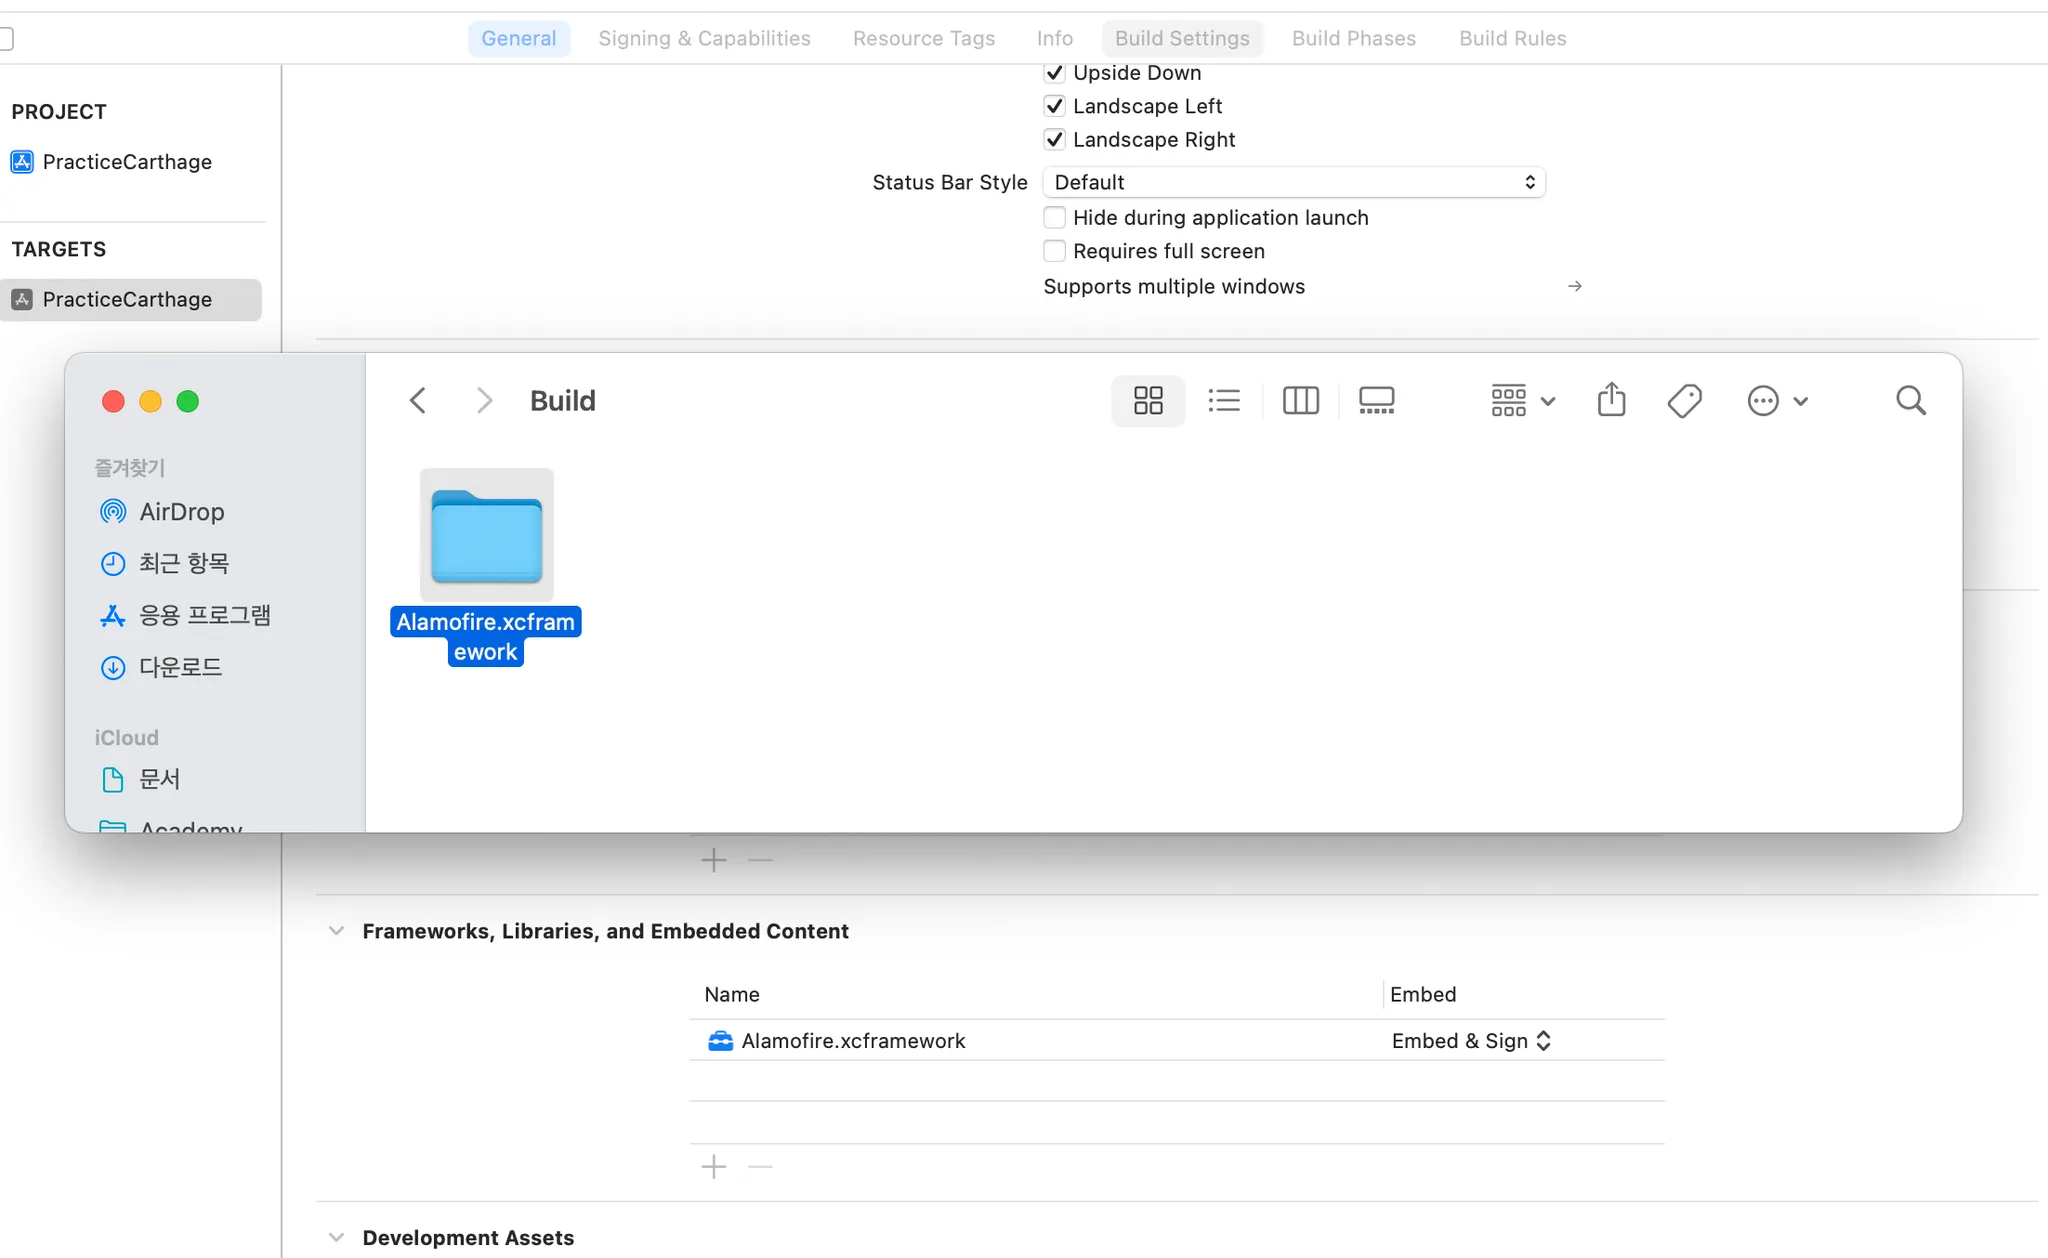The image size is (2048, 1258).
Task: Go back in Finder
Action: pos(418,401)
